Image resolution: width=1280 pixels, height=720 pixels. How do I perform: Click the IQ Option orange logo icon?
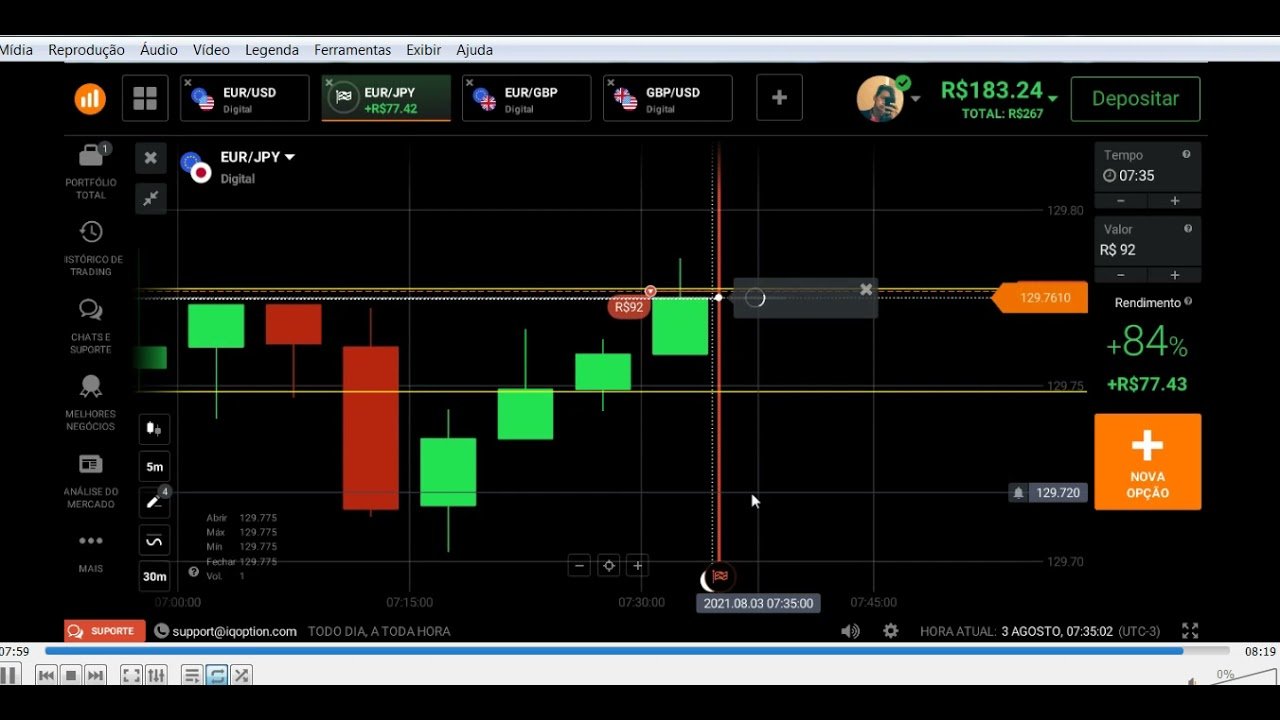(x=90, y=98)
